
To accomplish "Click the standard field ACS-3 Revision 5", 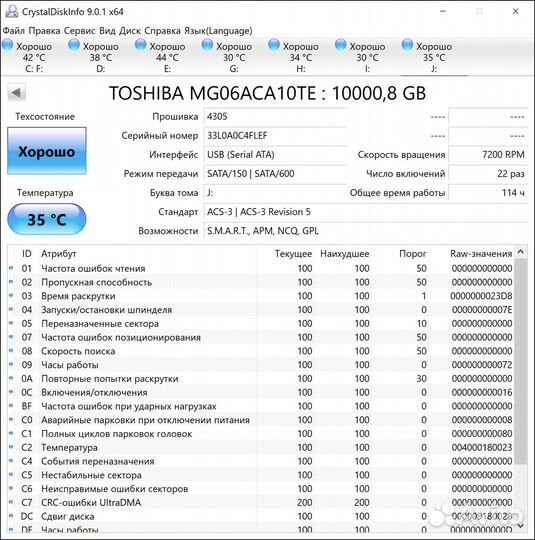I will point(366,212).
